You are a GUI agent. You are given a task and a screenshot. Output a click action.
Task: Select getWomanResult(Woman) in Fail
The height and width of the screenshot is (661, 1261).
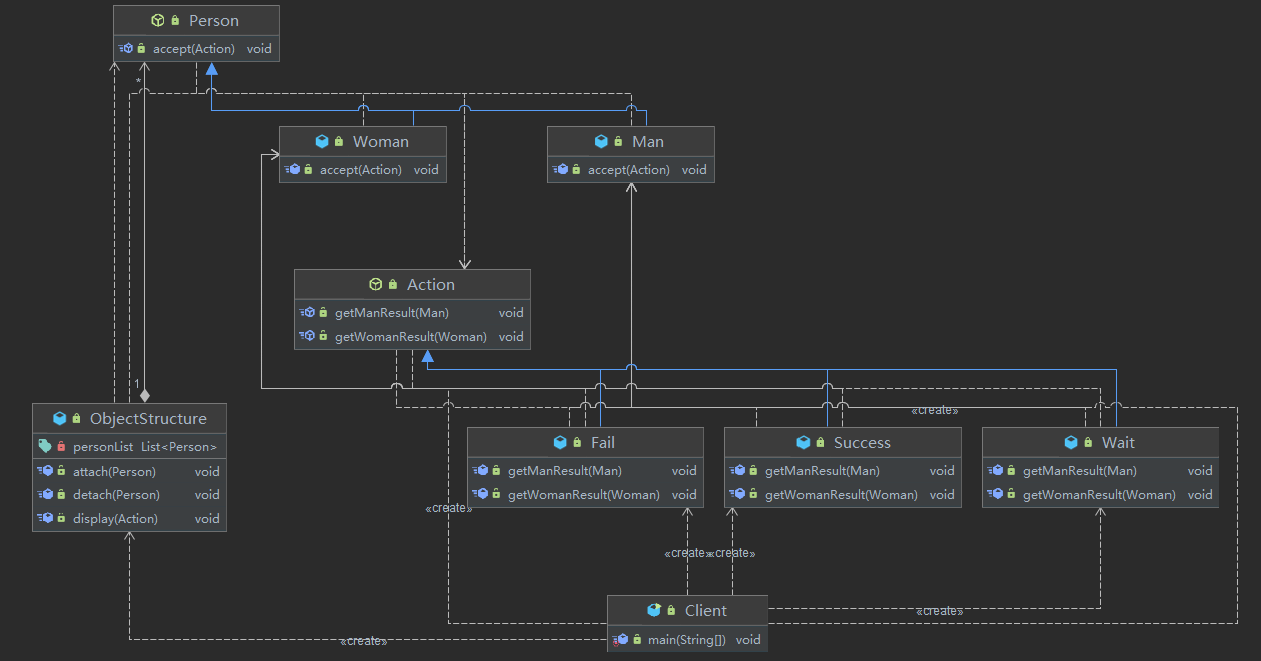(x=585, y=495)
